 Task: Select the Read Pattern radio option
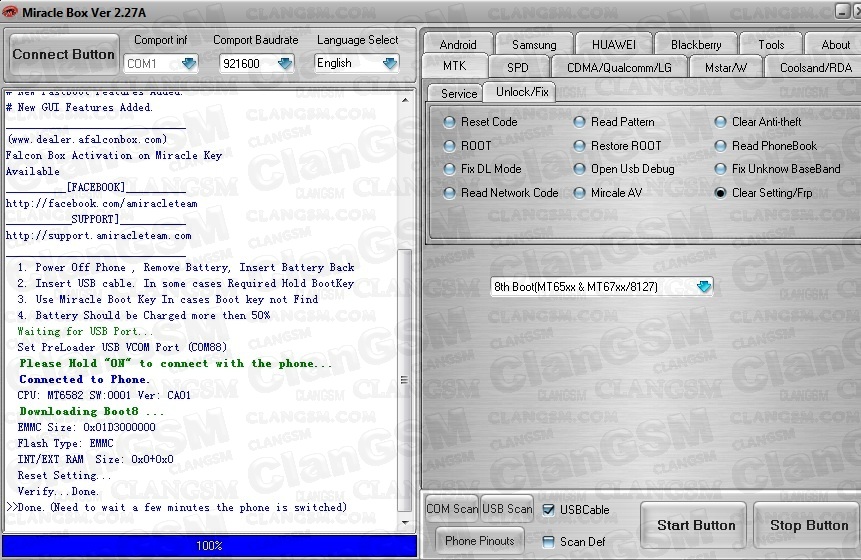(579, 122)
